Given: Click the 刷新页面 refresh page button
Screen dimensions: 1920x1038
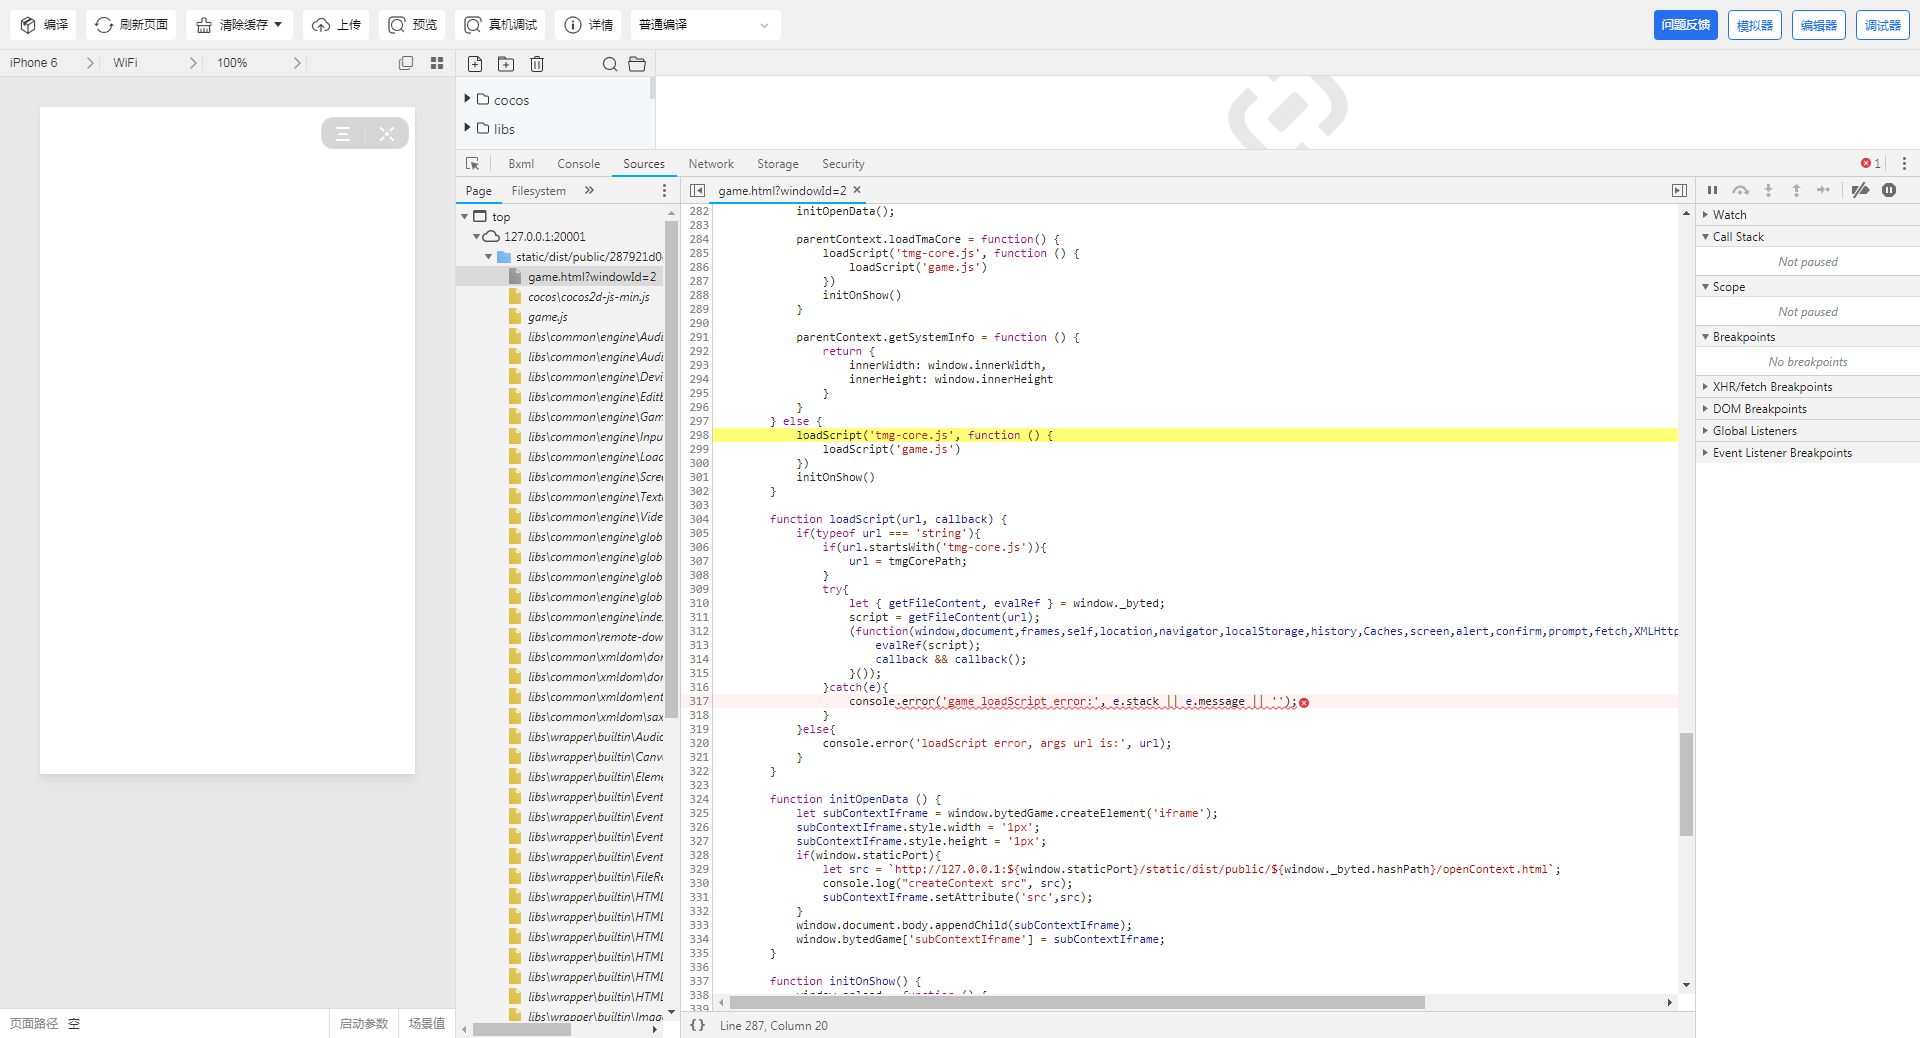Looking at the screenshot, I should pos(131,25).
